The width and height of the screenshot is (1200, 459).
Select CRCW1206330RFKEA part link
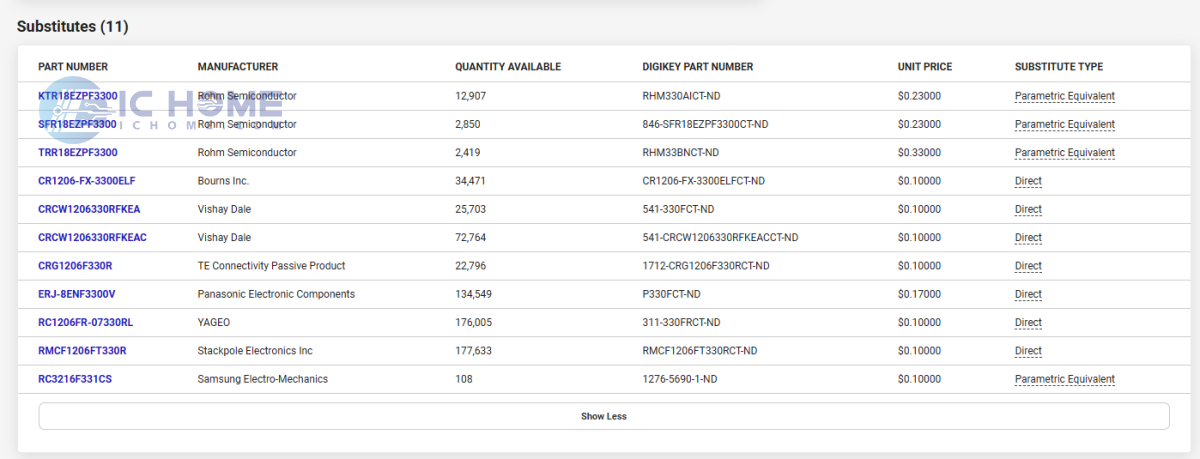(x=89, y=209)
